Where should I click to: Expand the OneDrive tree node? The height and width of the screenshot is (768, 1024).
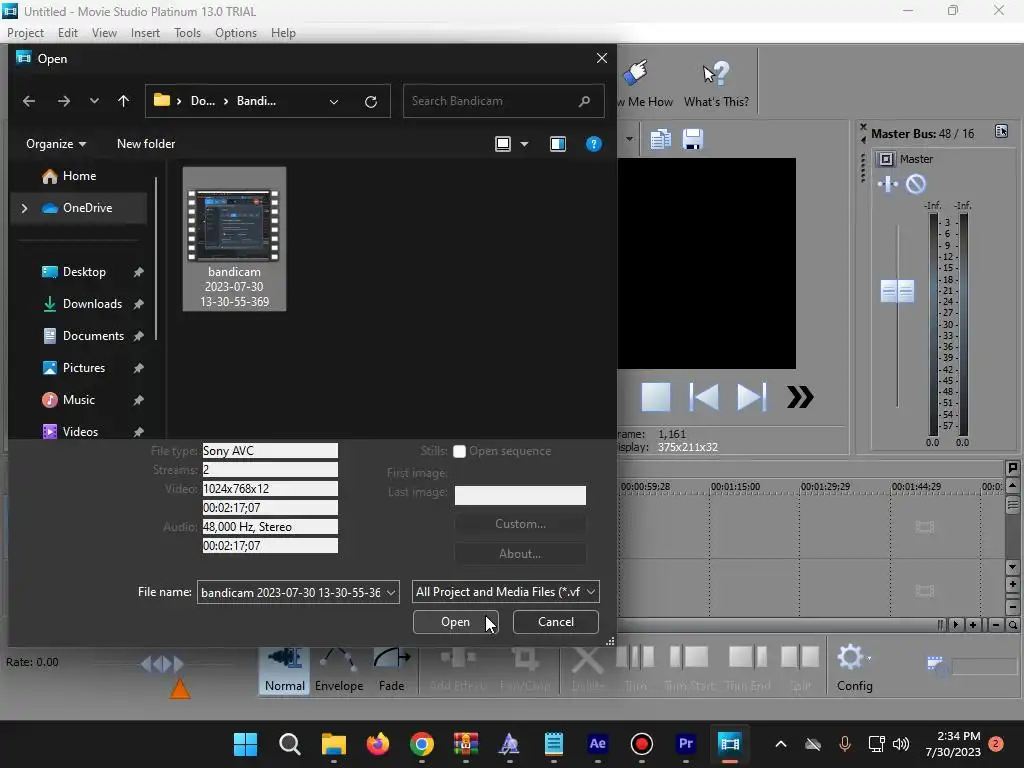click(24, 208)
